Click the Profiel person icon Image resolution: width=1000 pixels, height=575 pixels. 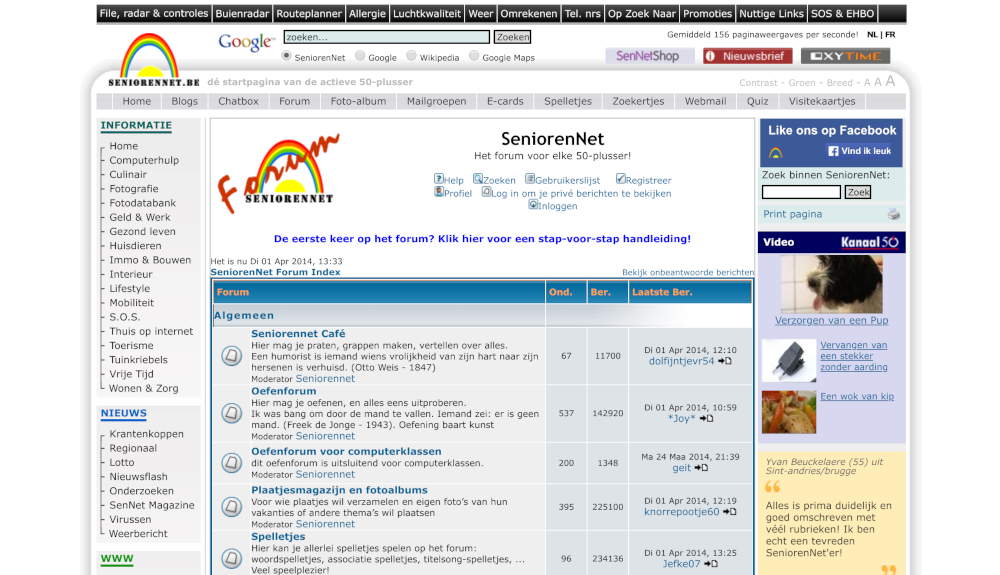coord(438,192)
